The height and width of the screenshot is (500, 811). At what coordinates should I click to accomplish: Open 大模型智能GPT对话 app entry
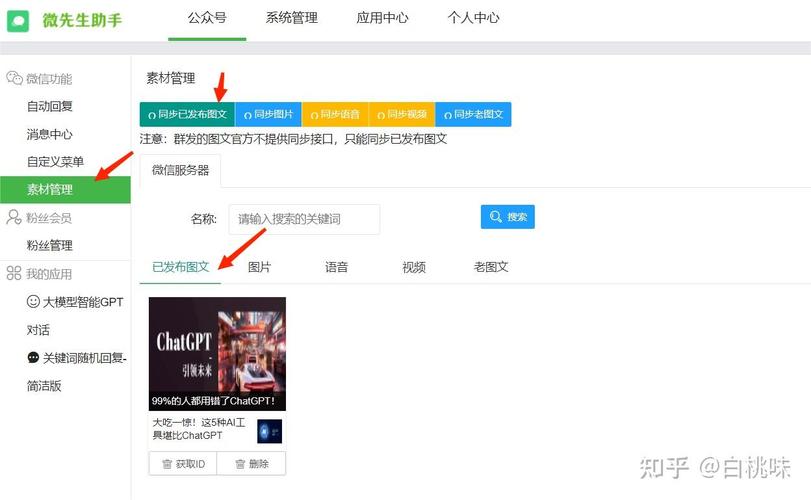pyautogui.click(x=76, y=315)
